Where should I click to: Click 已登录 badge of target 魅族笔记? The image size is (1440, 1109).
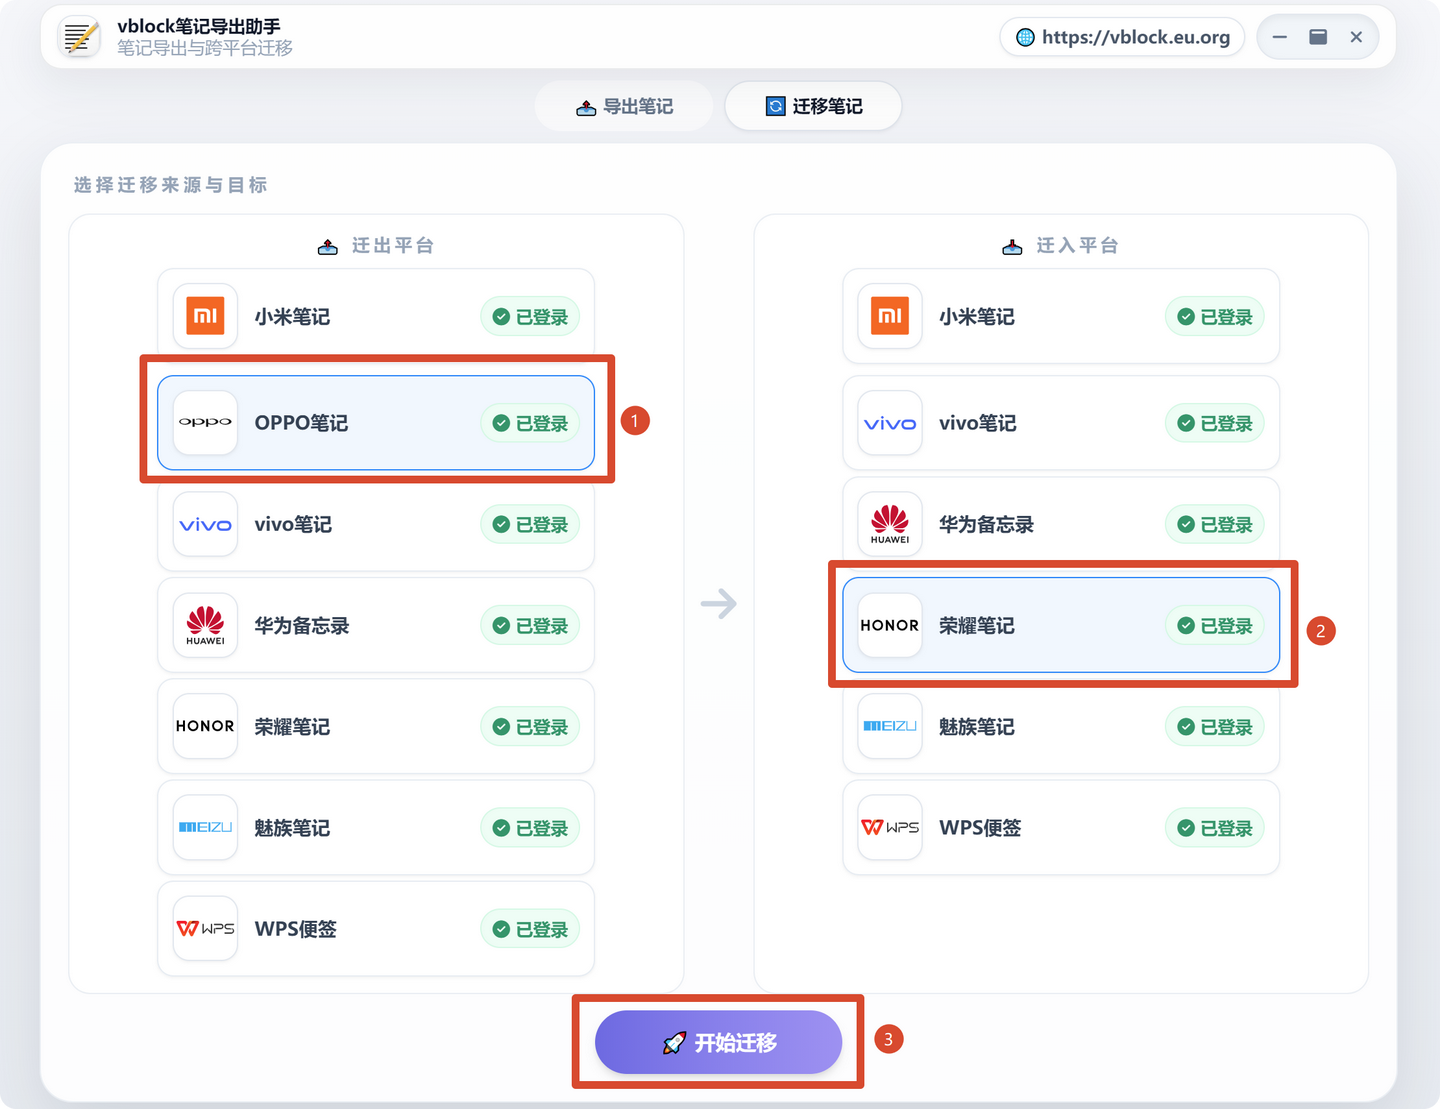click(1215, 727)
